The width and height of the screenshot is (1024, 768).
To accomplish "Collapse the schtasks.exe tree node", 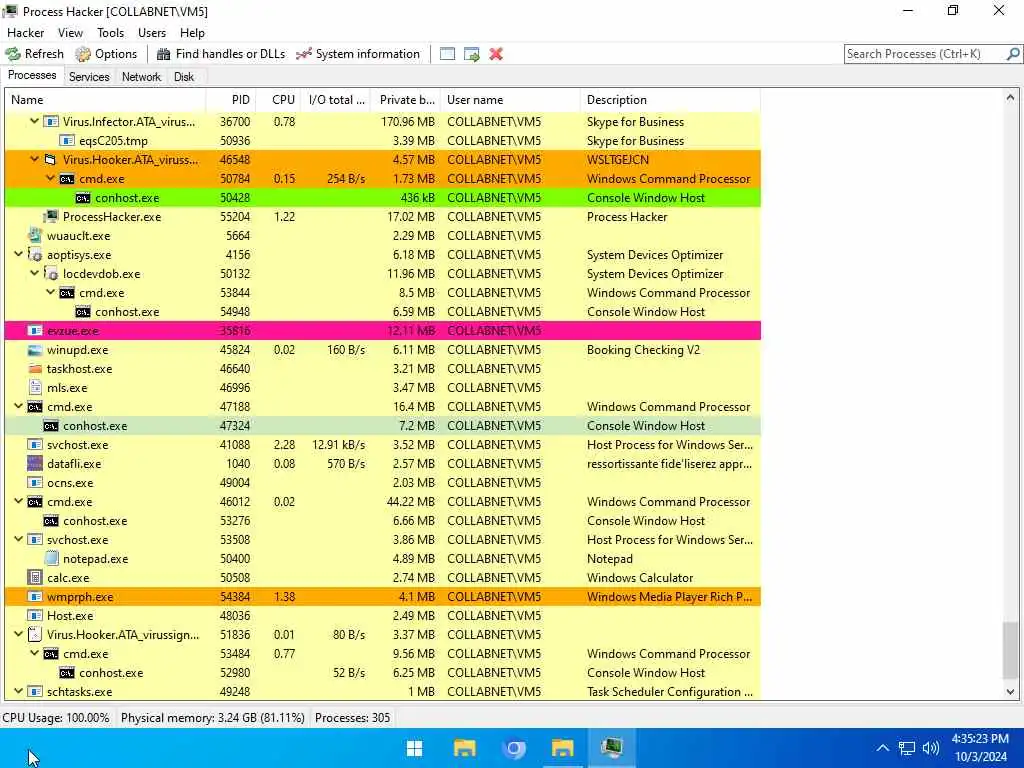I will (x=18, y=691).
